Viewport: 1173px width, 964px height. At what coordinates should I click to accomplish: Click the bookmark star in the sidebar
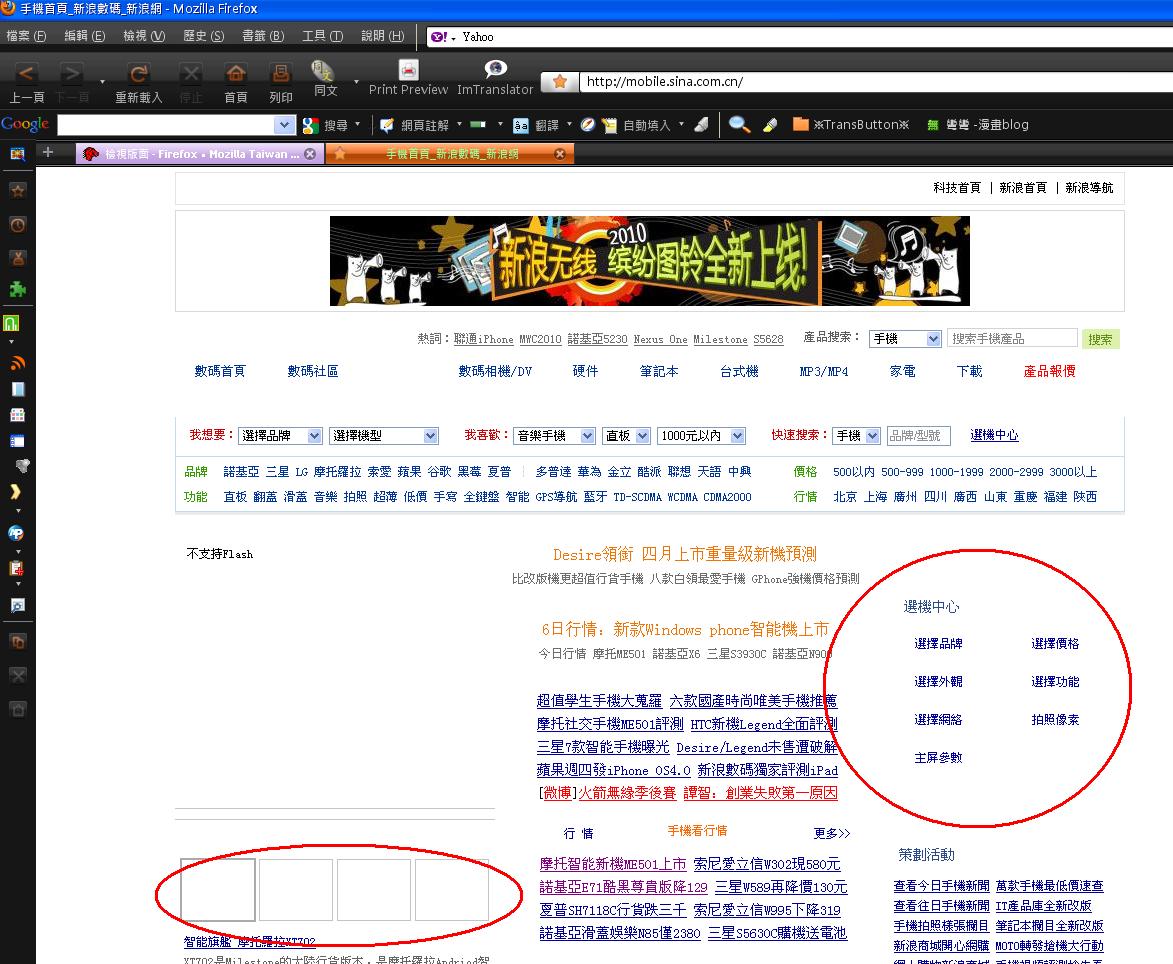click(17, 190)
